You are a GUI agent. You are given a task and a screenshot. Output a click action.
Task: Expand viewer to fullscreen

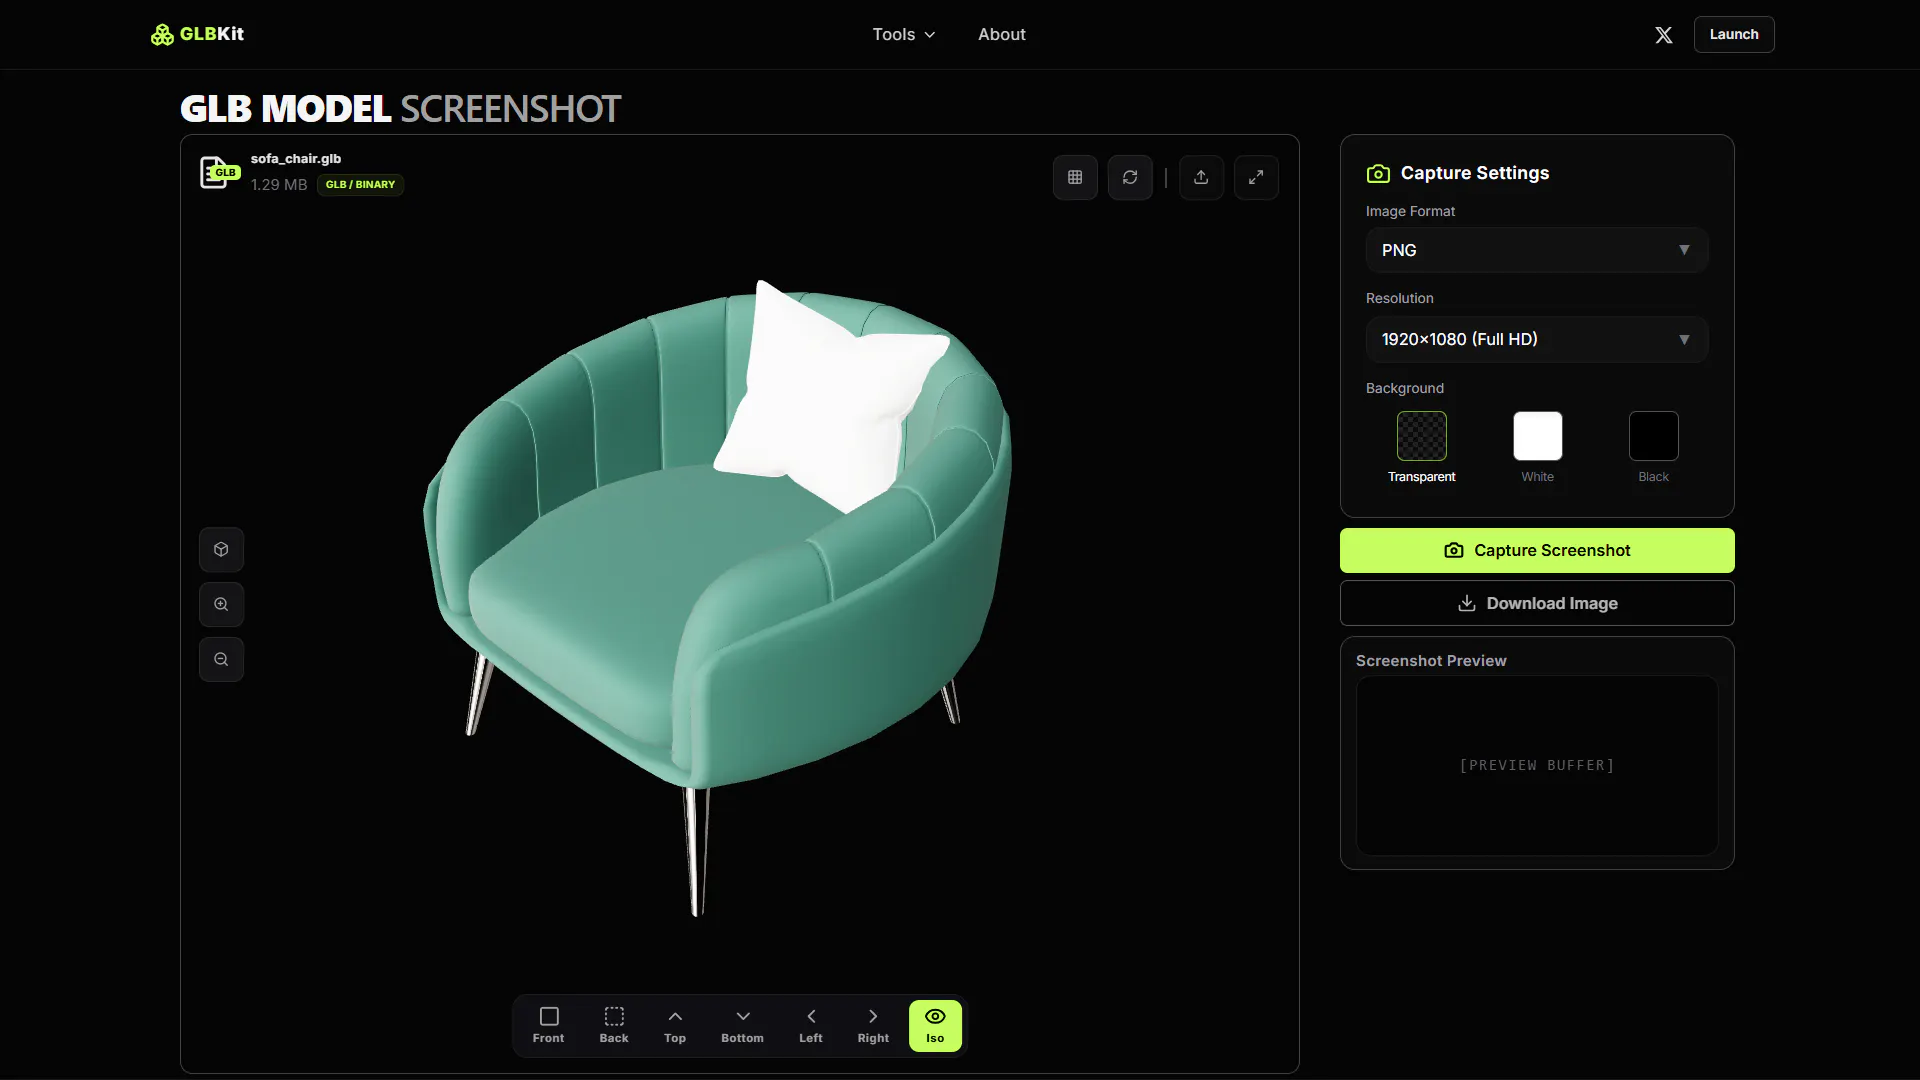(1256, 177)
